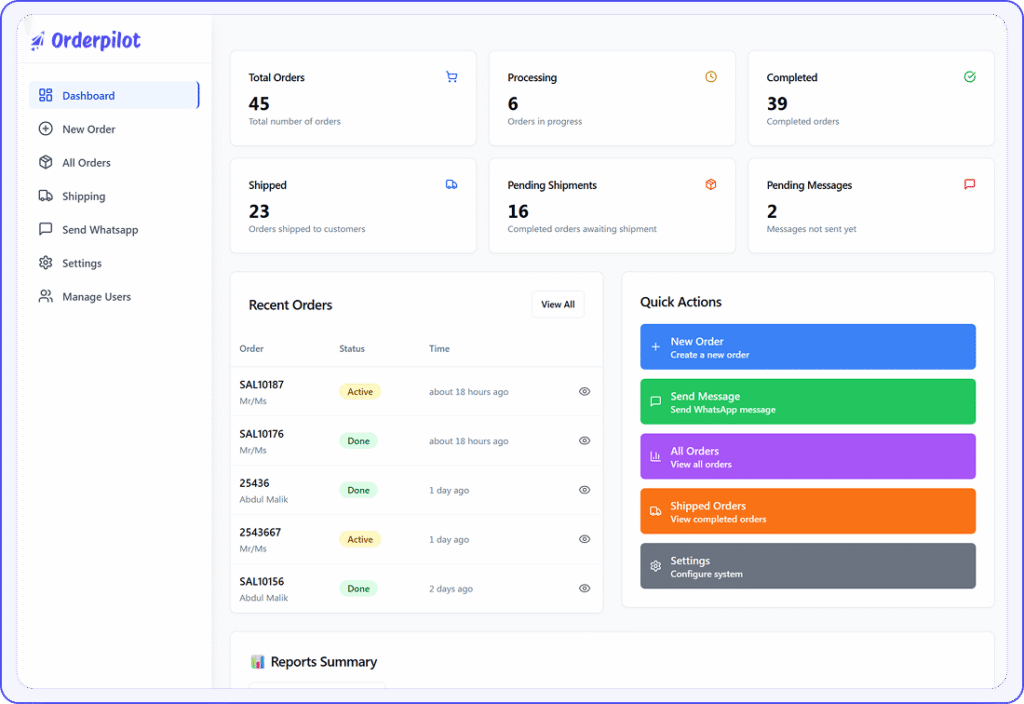Click the bar chart icon beside Reports Summary
The height and width of the screenshot is (704, 1024).
coord(258,662)
